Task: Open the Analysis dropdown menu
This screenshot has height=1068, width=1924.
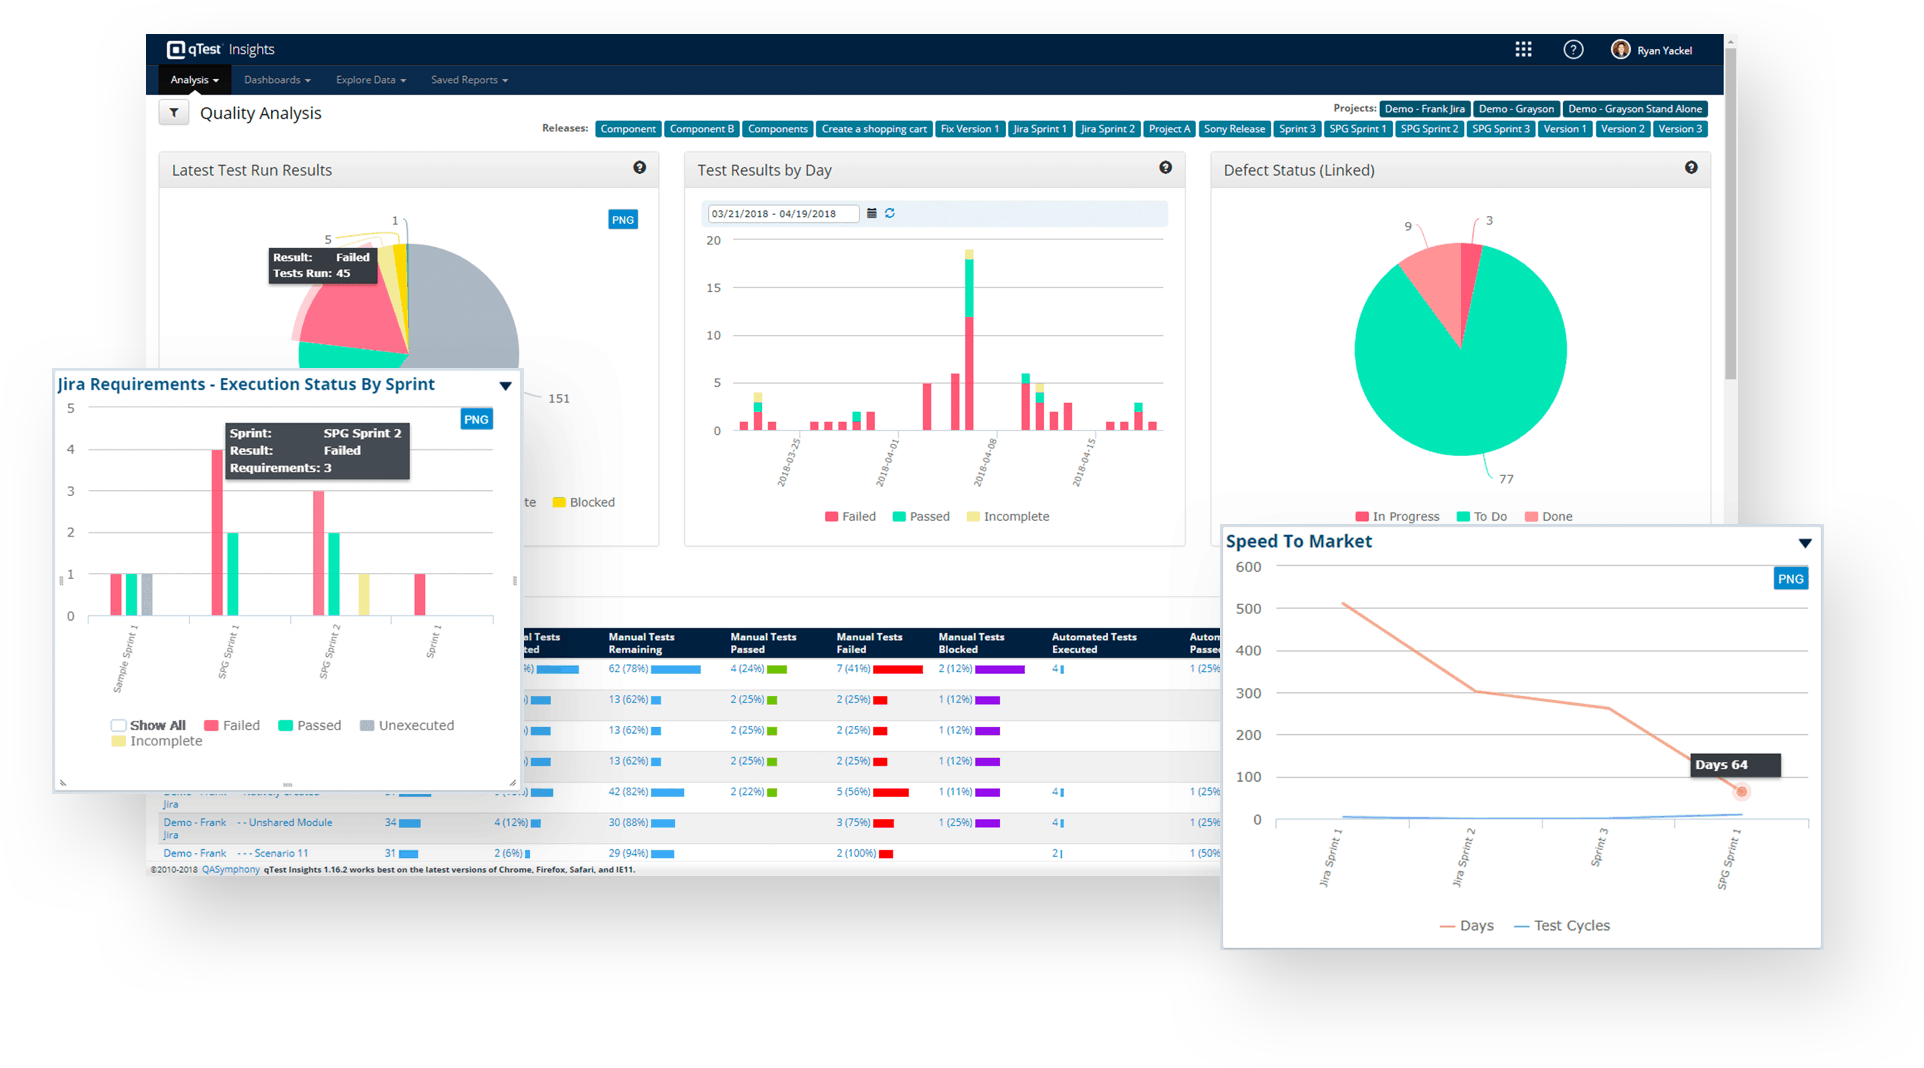Action: (194, 80)
